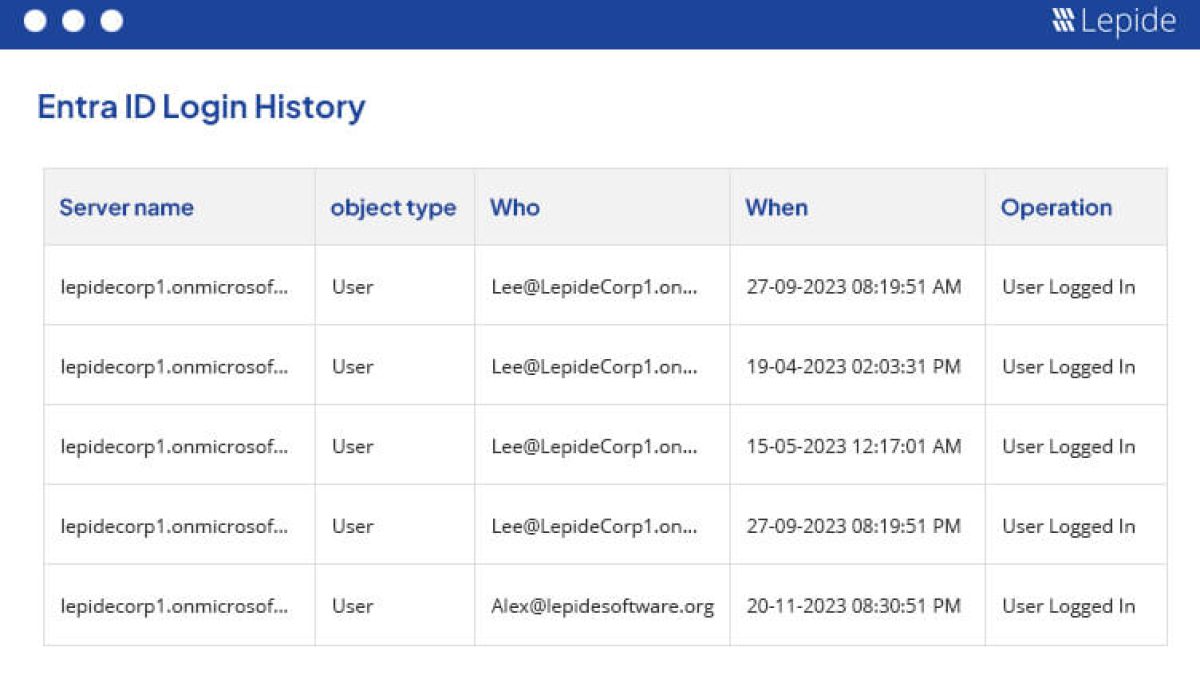Select login entry dated 20-11-2023 08:30:51 PM
1200x675 pixels.
point(853,606)
